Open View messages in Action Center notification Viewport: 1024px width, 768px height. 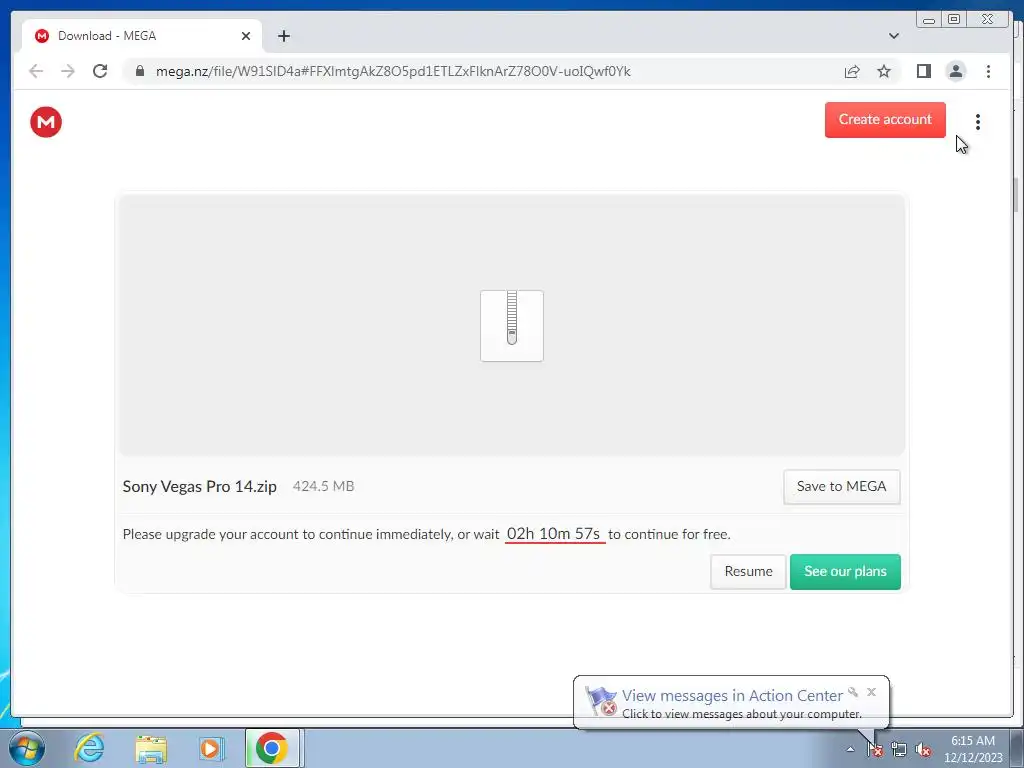(x=732, y=696)
